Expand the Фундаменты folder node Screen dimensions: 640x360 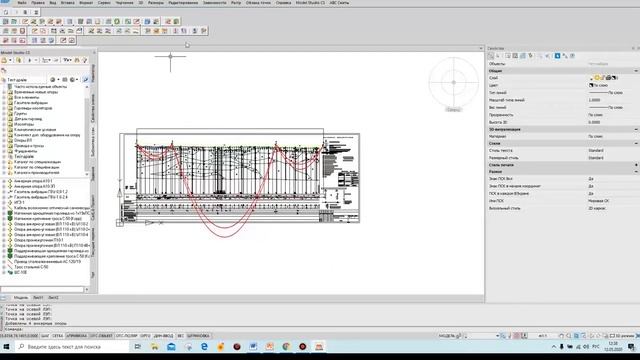tap(4, 151)
